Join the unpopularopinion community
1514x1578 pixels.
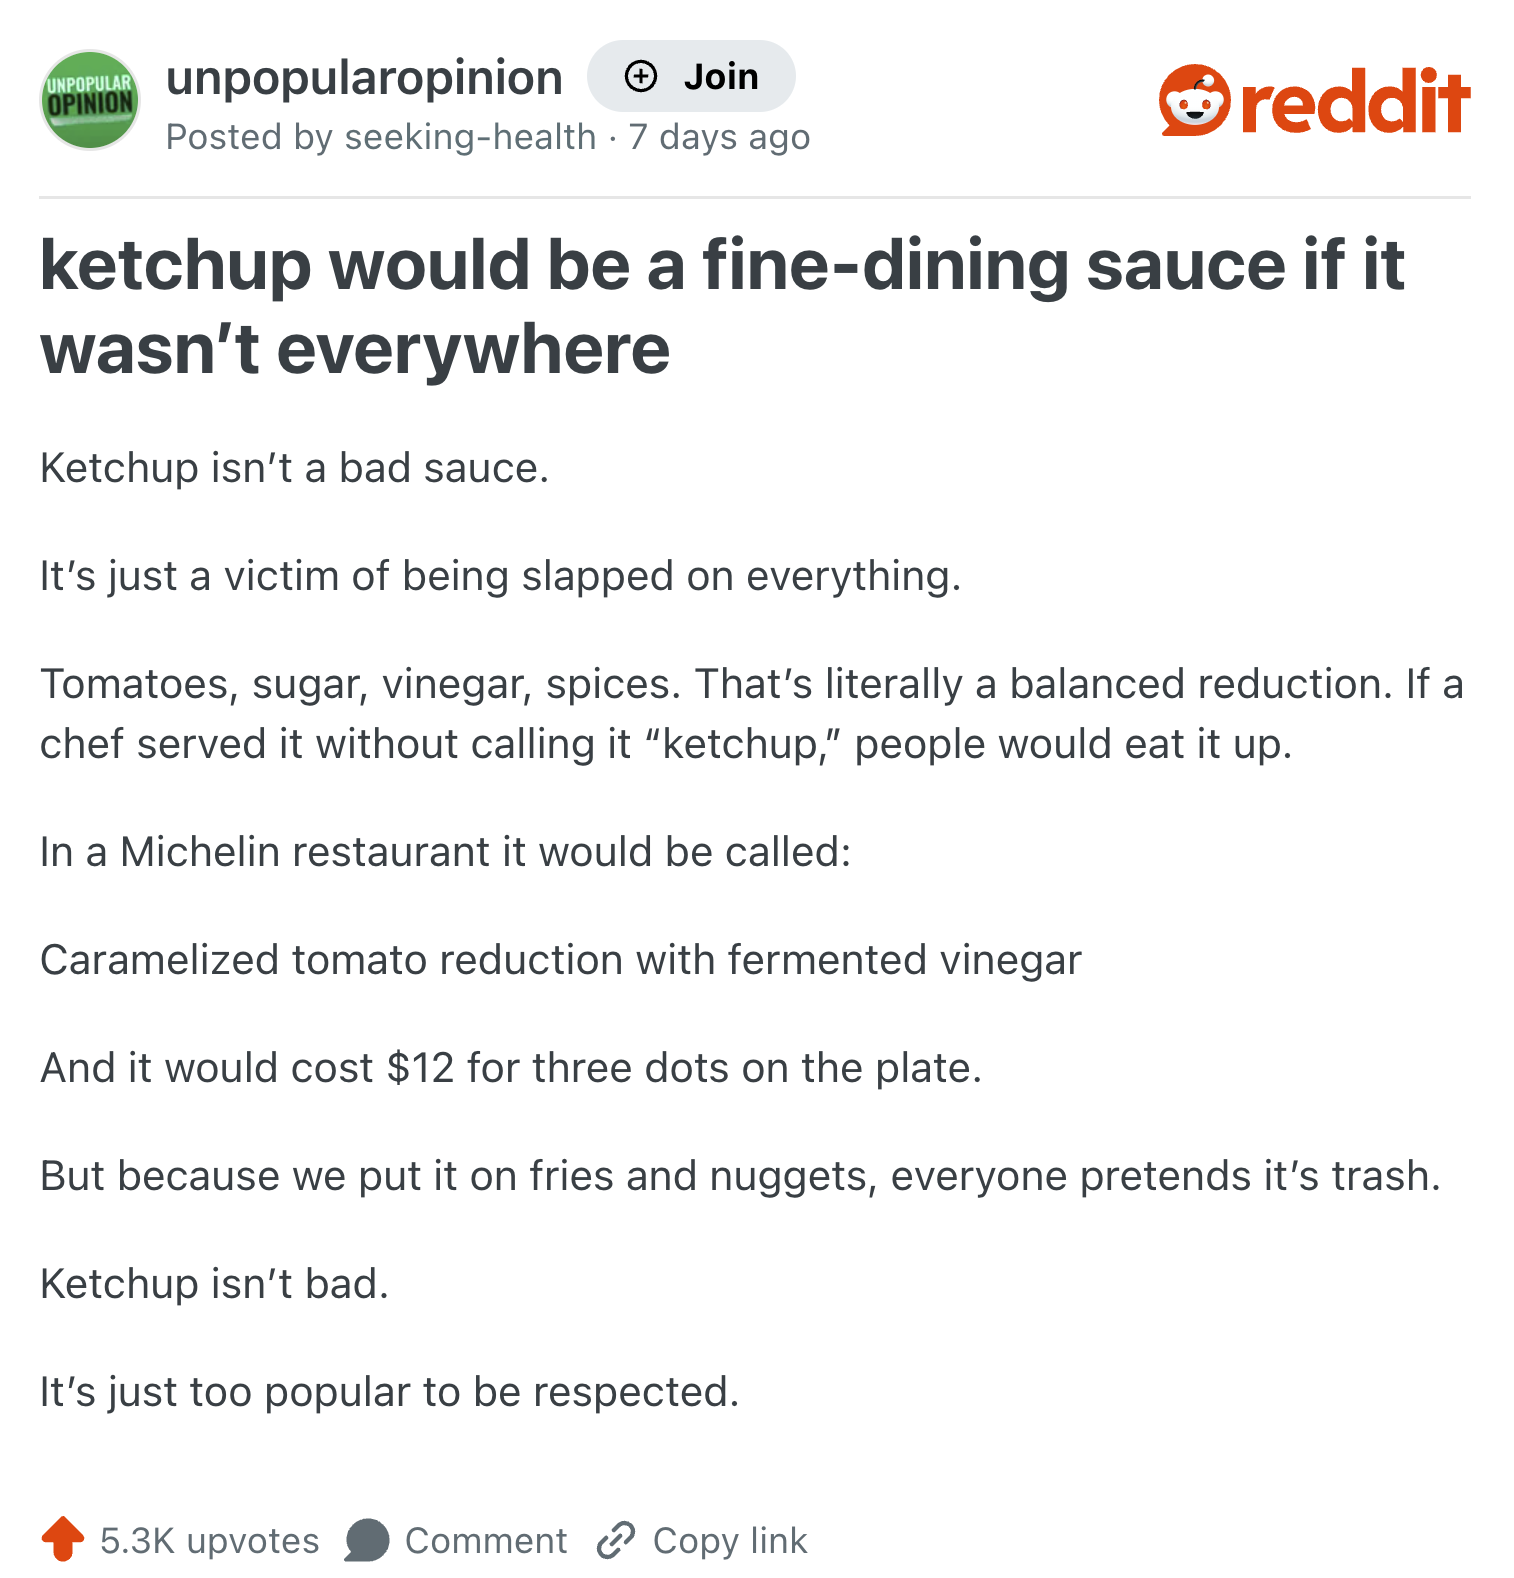click(x=691, y=76)
